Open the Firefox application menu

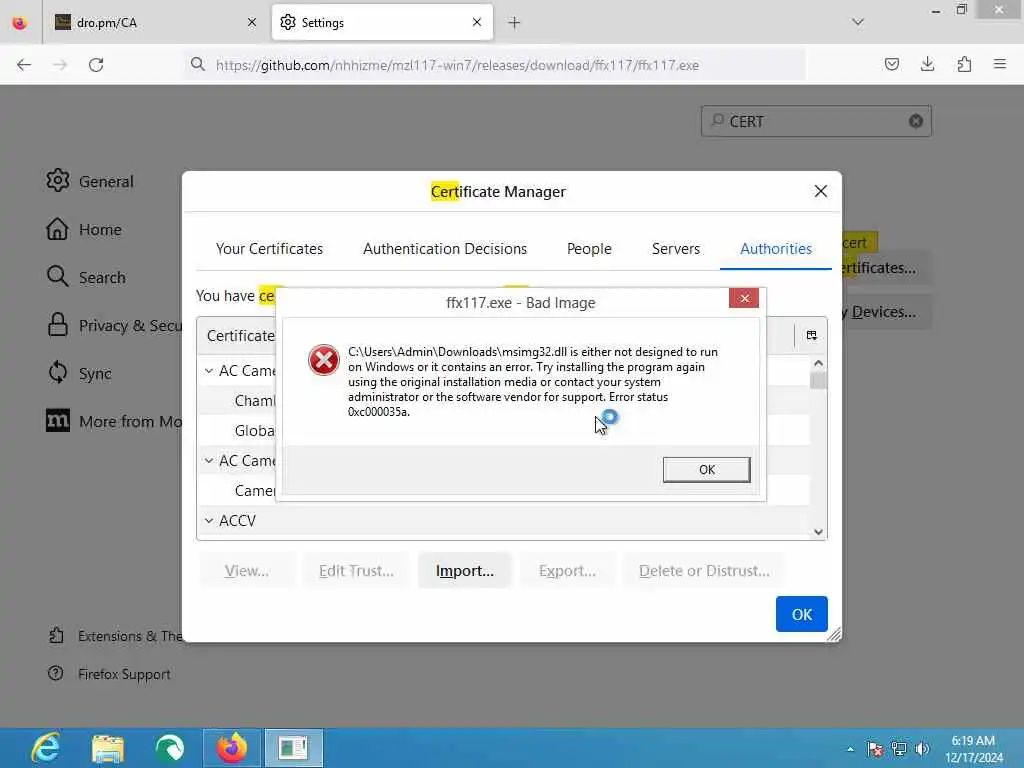click(x=1000, y=64)
